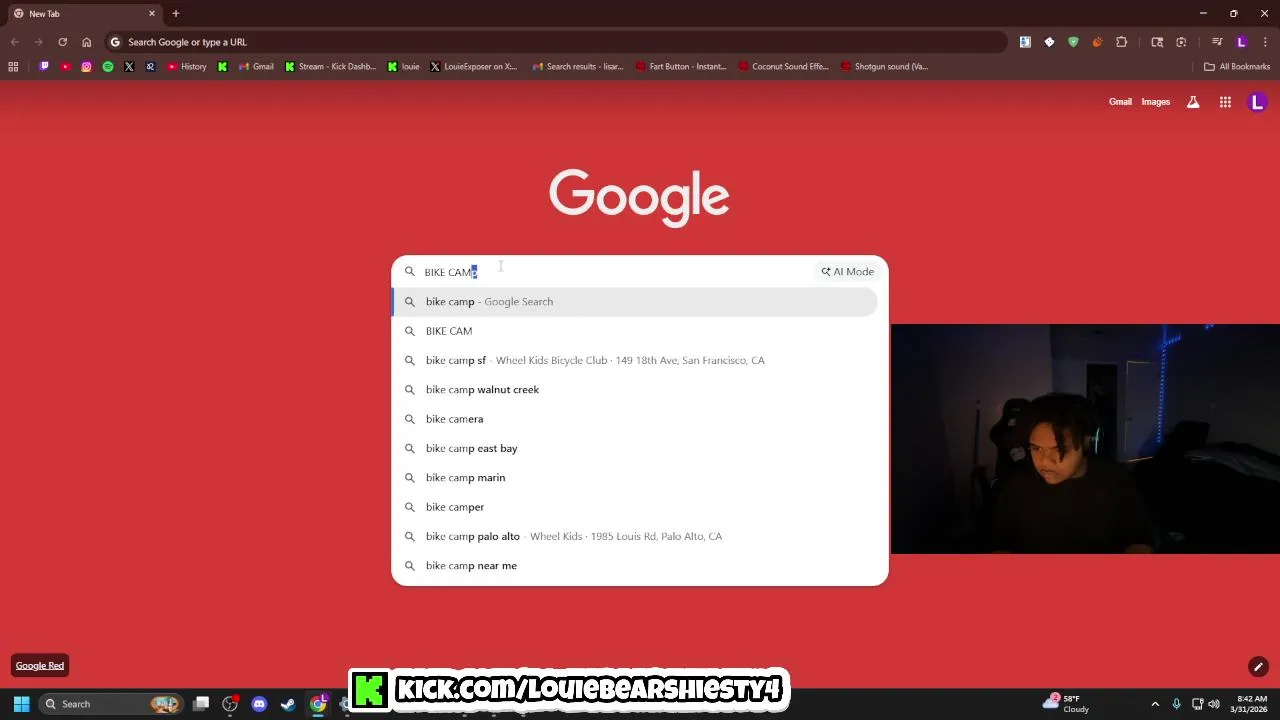The height and width of the screenshot is (720, 1280).
Task: Select 'bike camp east bay' suggestion
Action: 635,448
